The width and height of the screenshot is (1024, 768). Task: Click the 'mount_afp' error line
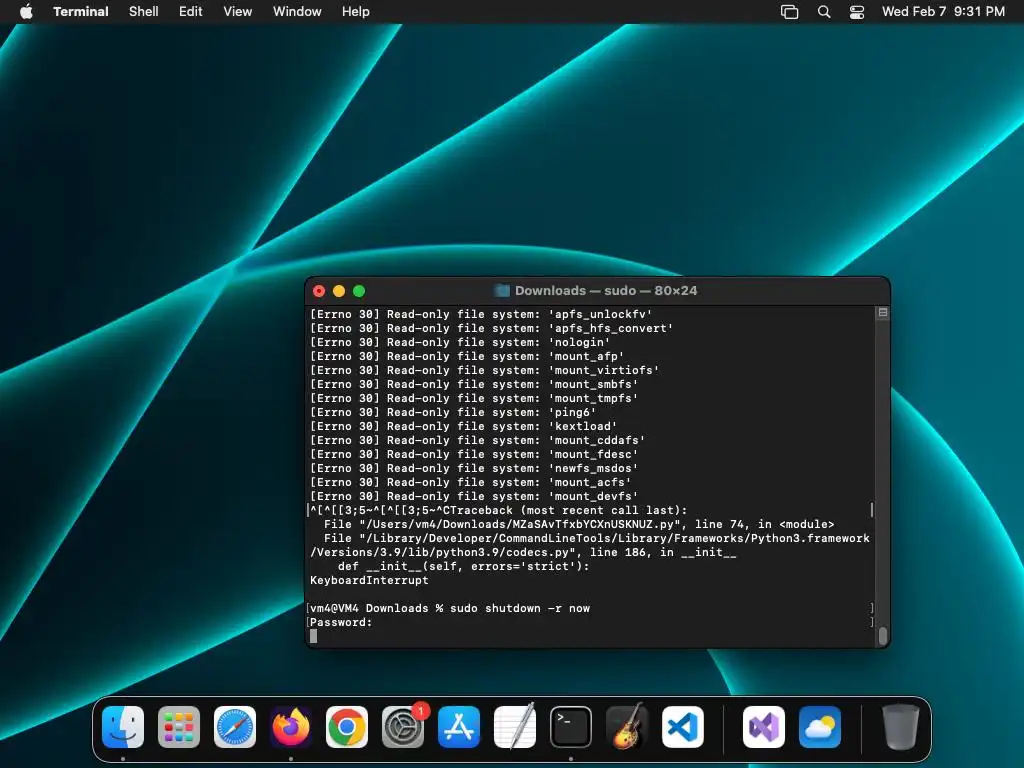coord(467,356)
